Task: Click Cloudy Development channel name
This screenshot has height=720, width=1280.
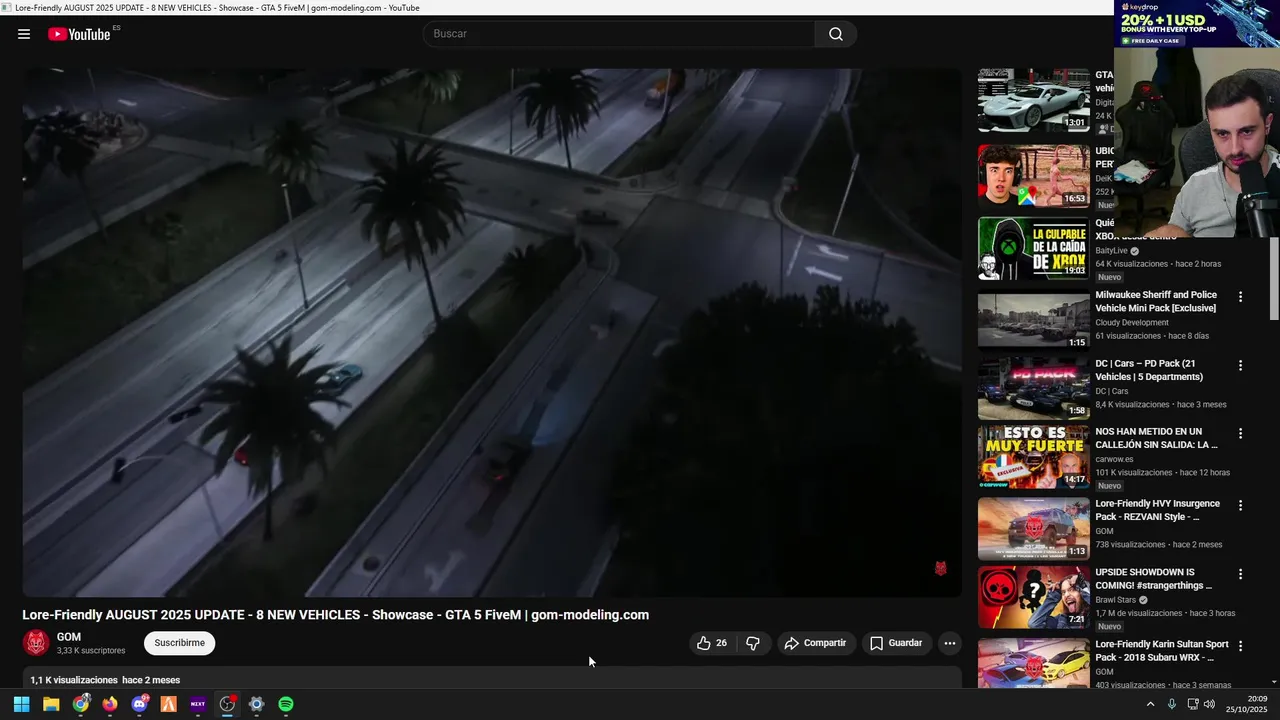Action: pos(1132,323)
